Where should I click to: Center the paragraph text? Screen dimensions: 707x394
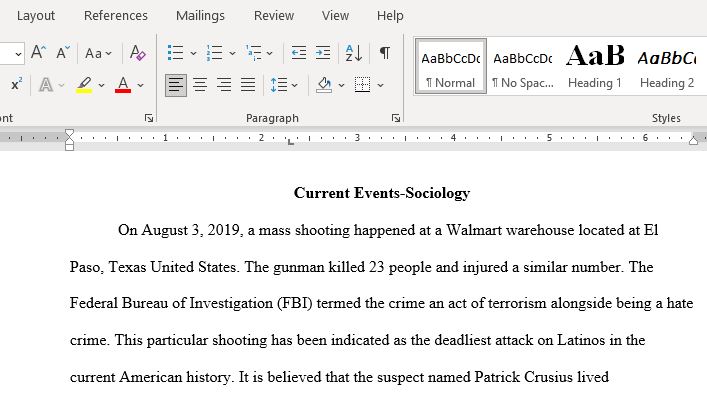coord(200,85)
